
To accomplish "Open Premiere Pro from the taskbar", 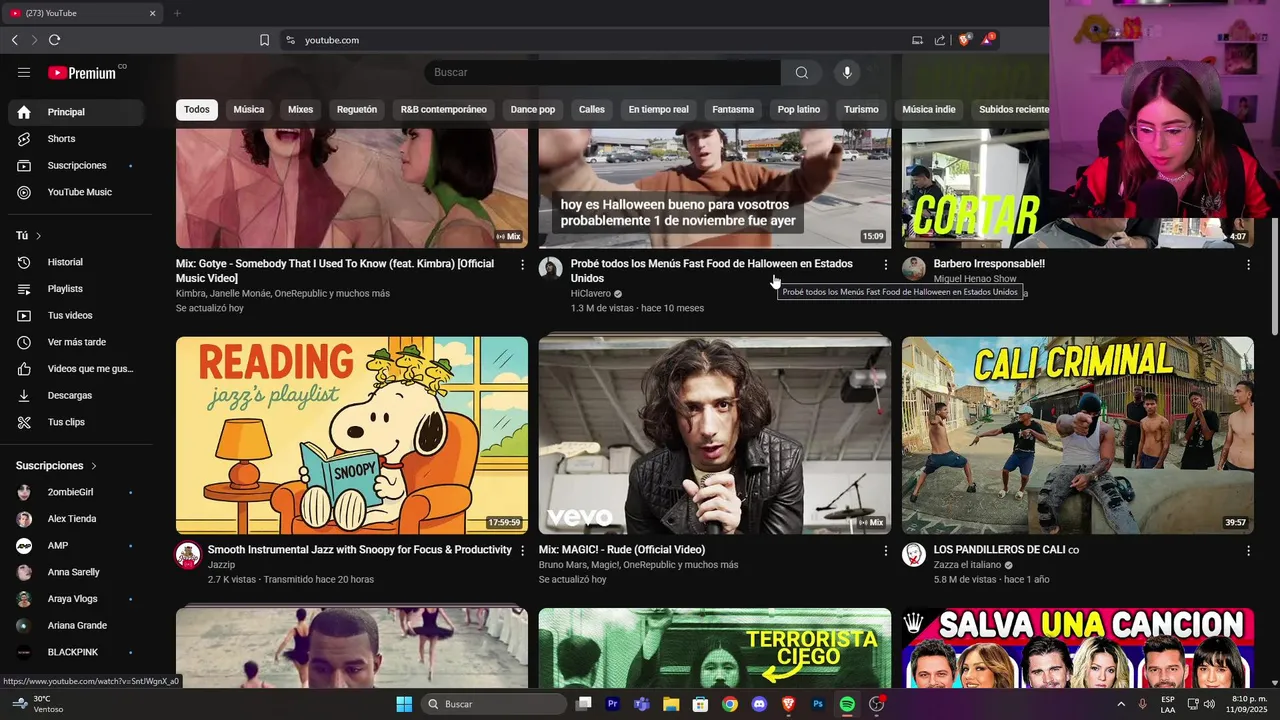I will click(613, 704).
